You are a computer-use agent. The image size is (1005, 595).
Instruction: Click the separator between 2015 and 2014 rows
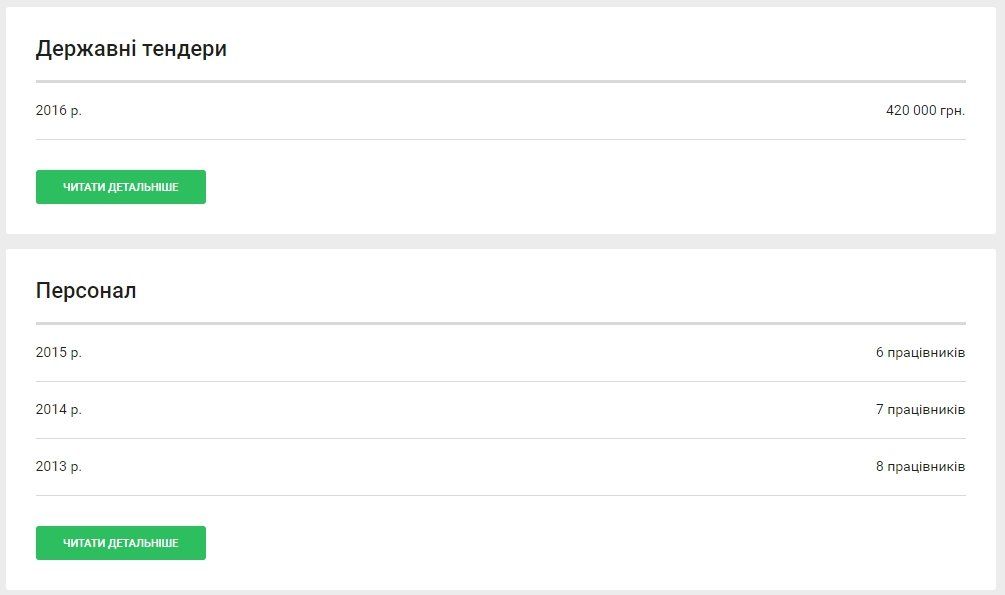[500, 381]
